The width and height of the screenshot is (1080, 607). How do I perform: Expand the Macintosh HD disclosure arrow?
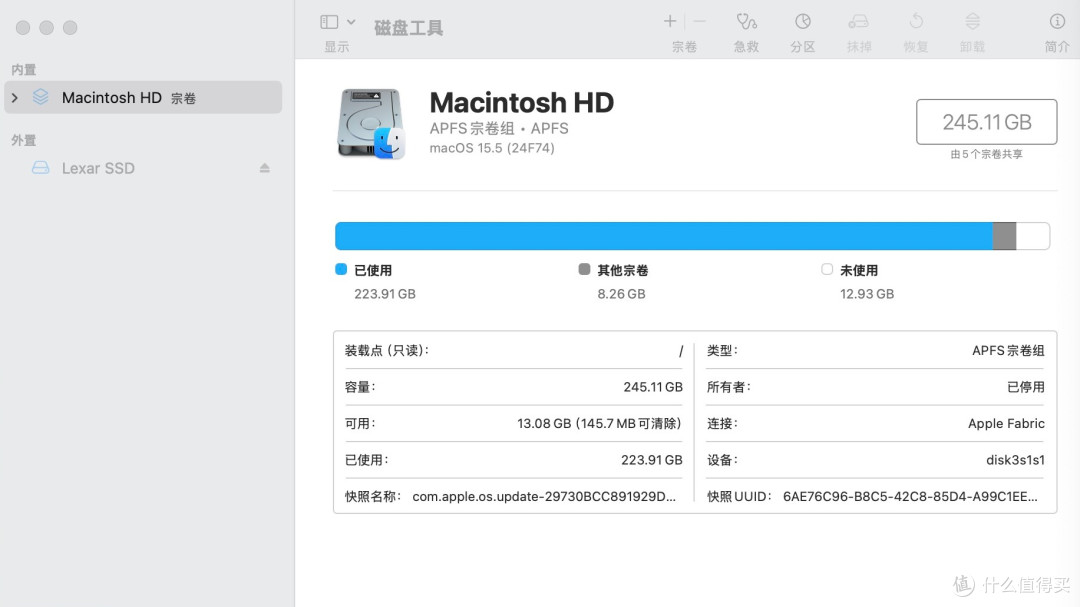[14, 98]
